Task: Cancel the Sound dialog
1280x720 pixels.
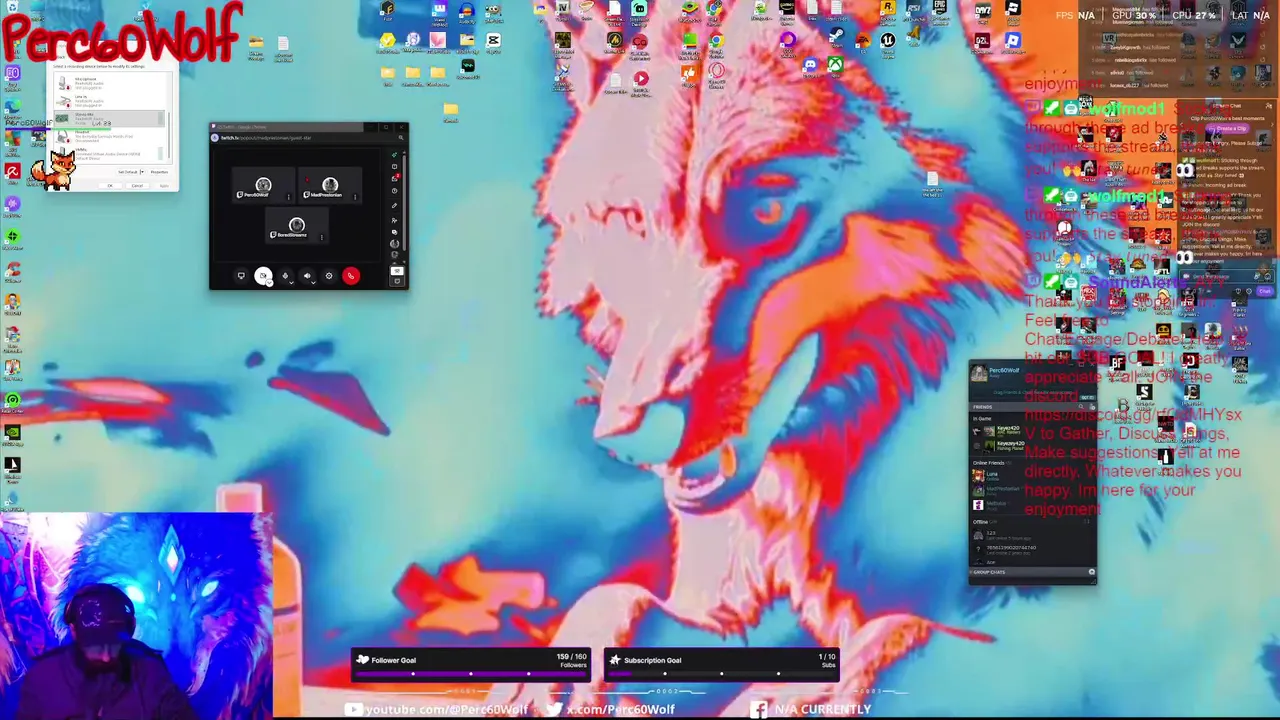Action: (x=137, y=186)
